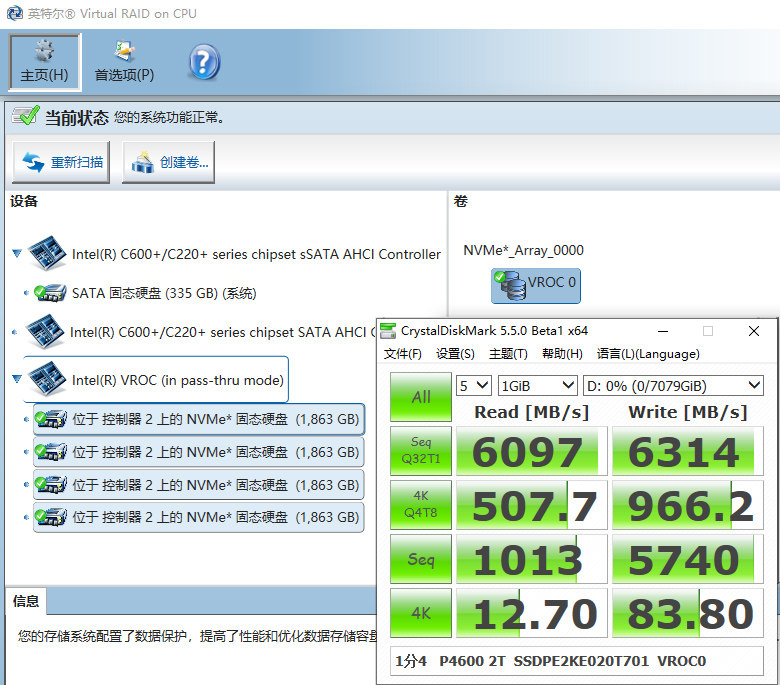Open the 1GiB test size dropdown
This screenshot has height=685, width=780.
(x=537, y=386)
